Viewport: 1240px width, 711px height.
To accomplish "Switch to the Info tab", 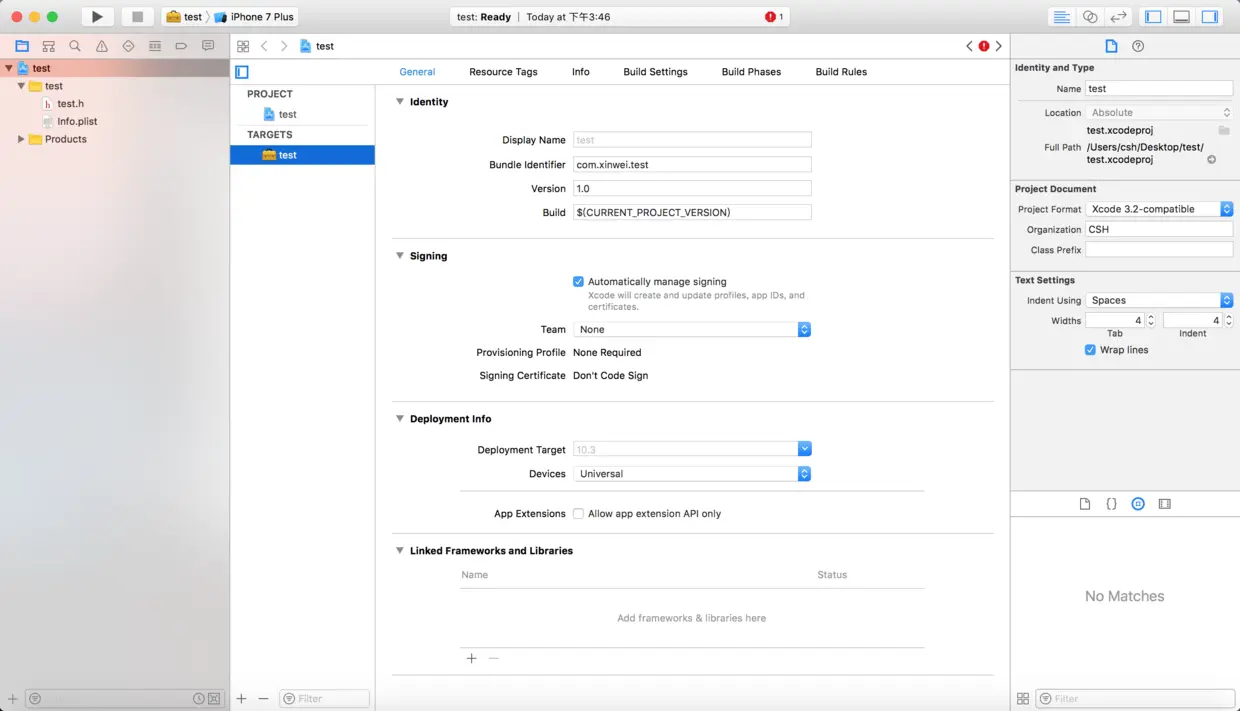I will coord(581,72).
